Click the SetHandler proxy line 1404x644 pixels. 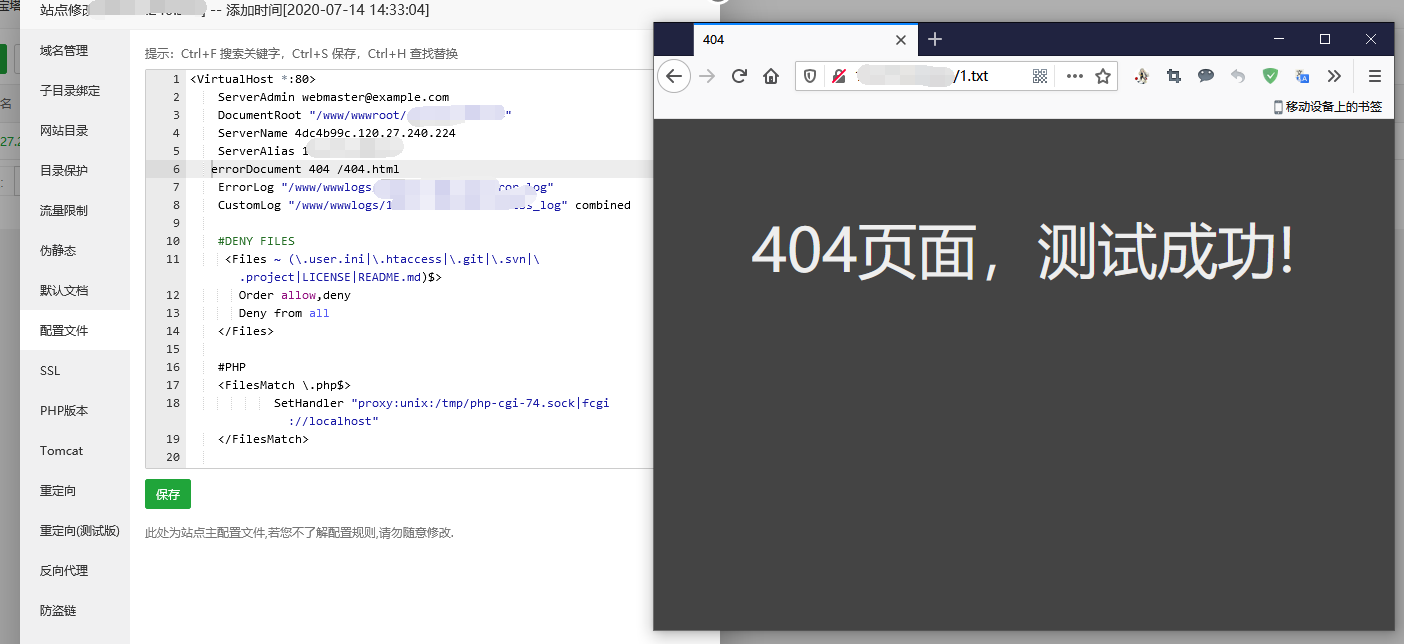[441, 403]
